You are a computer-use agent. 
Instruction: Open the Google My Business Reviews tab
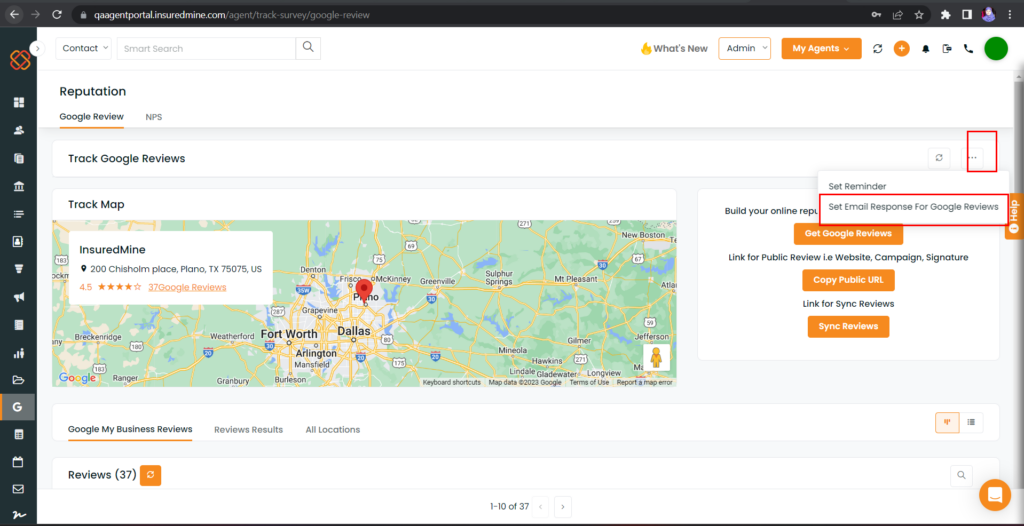[130, 429]
